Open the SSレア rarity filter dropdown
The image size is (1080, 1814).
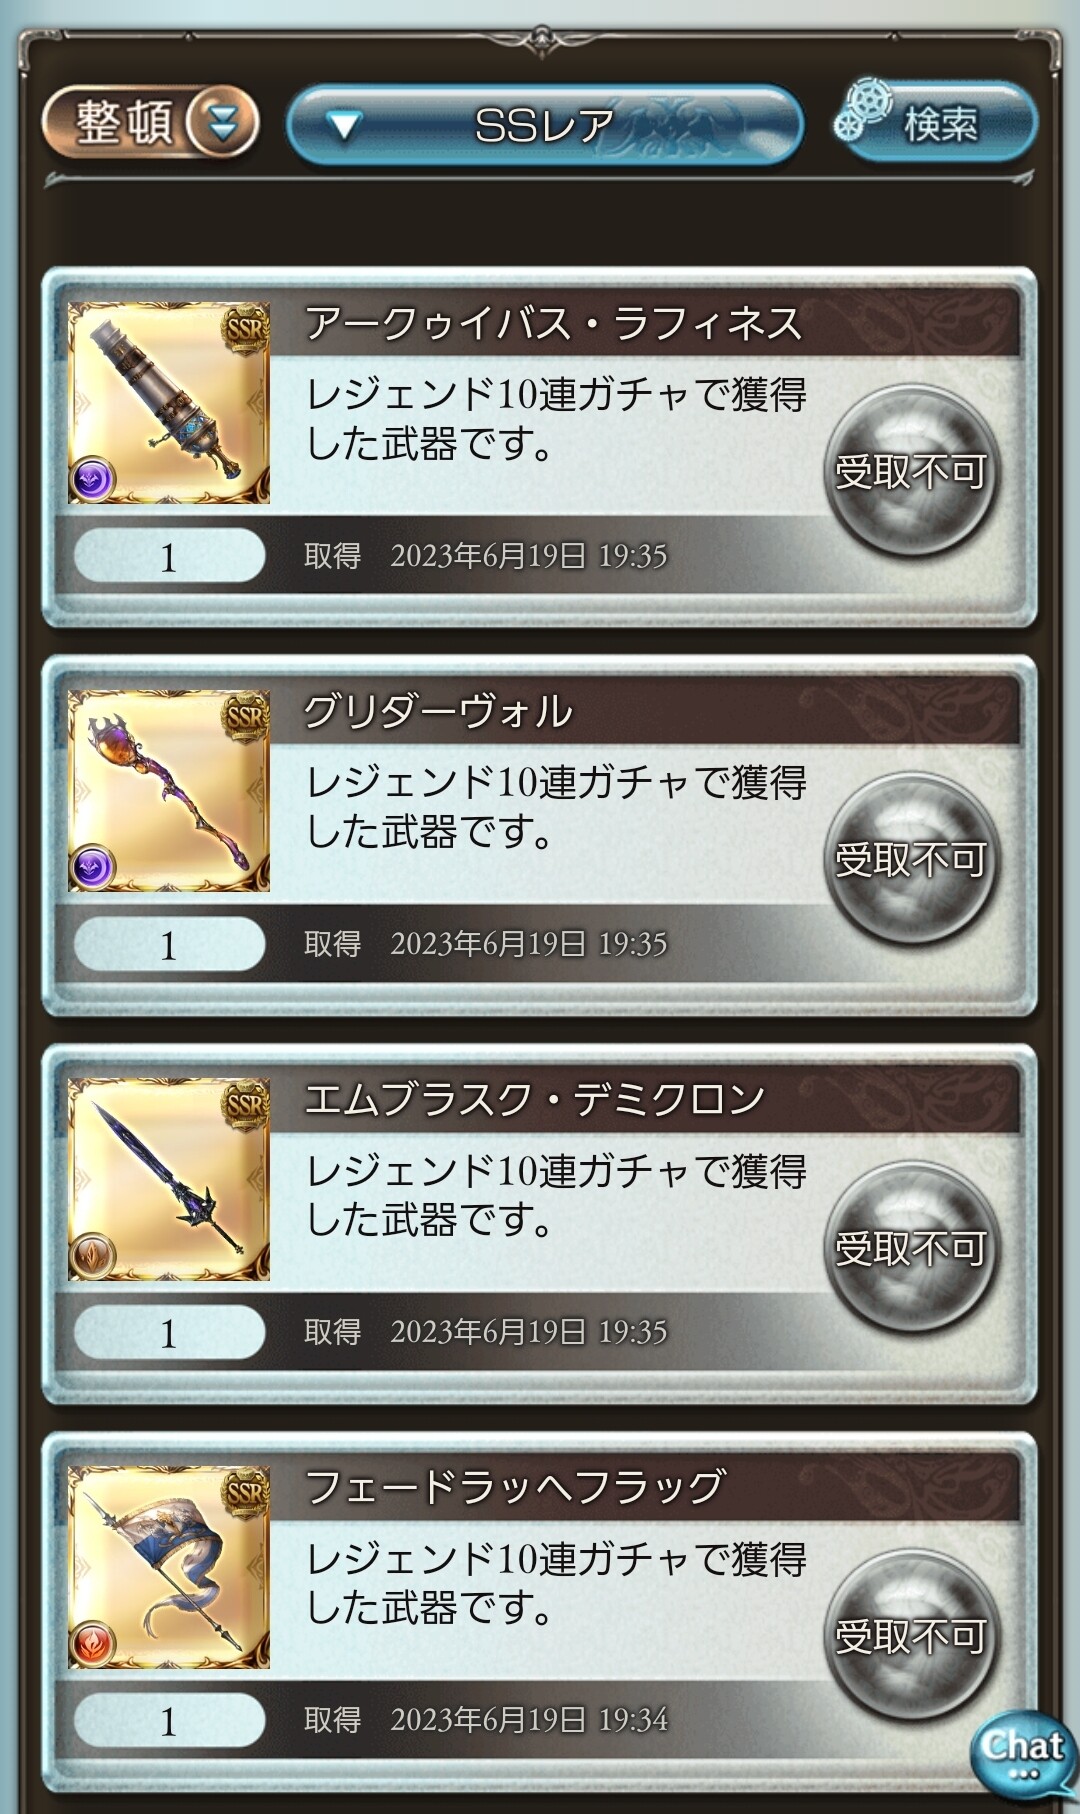545,125
